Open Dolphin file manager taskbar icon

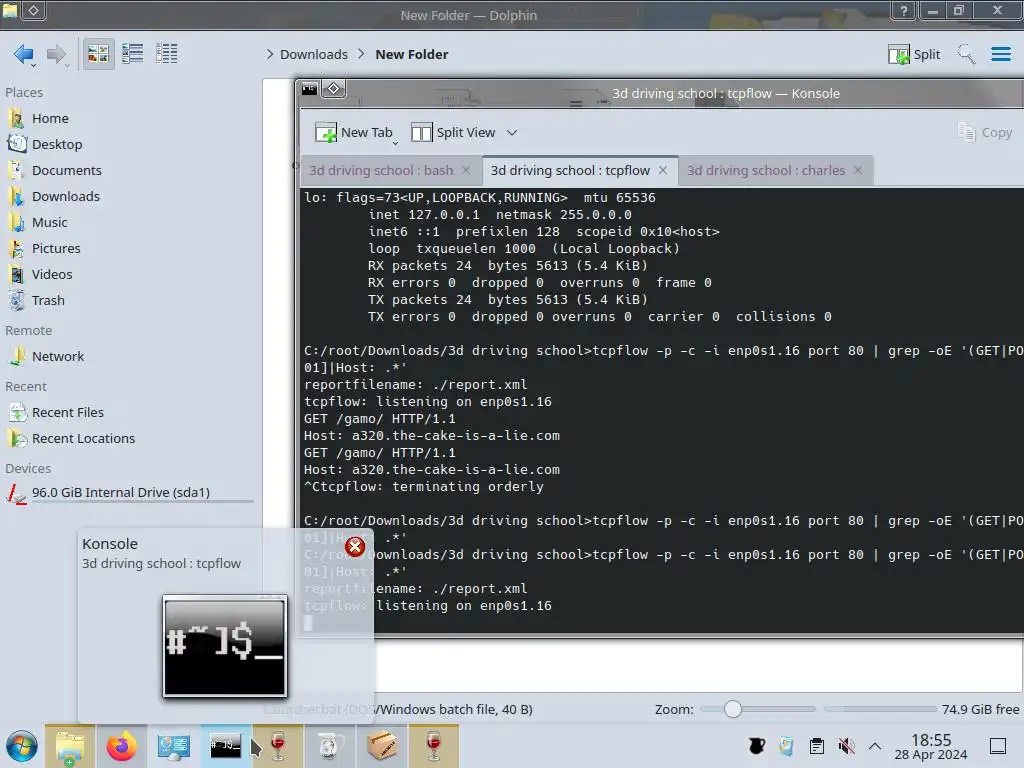tap(70, 746)
